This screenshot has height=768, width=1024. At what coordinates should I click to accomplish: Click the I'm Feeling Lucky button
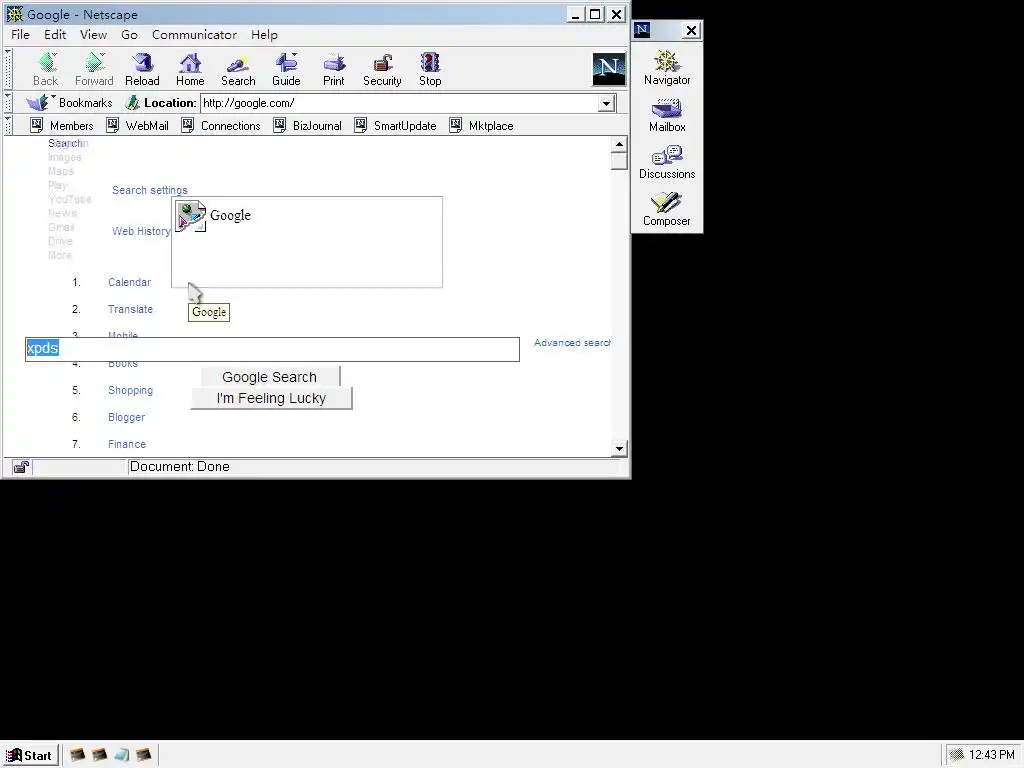coord(271,398)
